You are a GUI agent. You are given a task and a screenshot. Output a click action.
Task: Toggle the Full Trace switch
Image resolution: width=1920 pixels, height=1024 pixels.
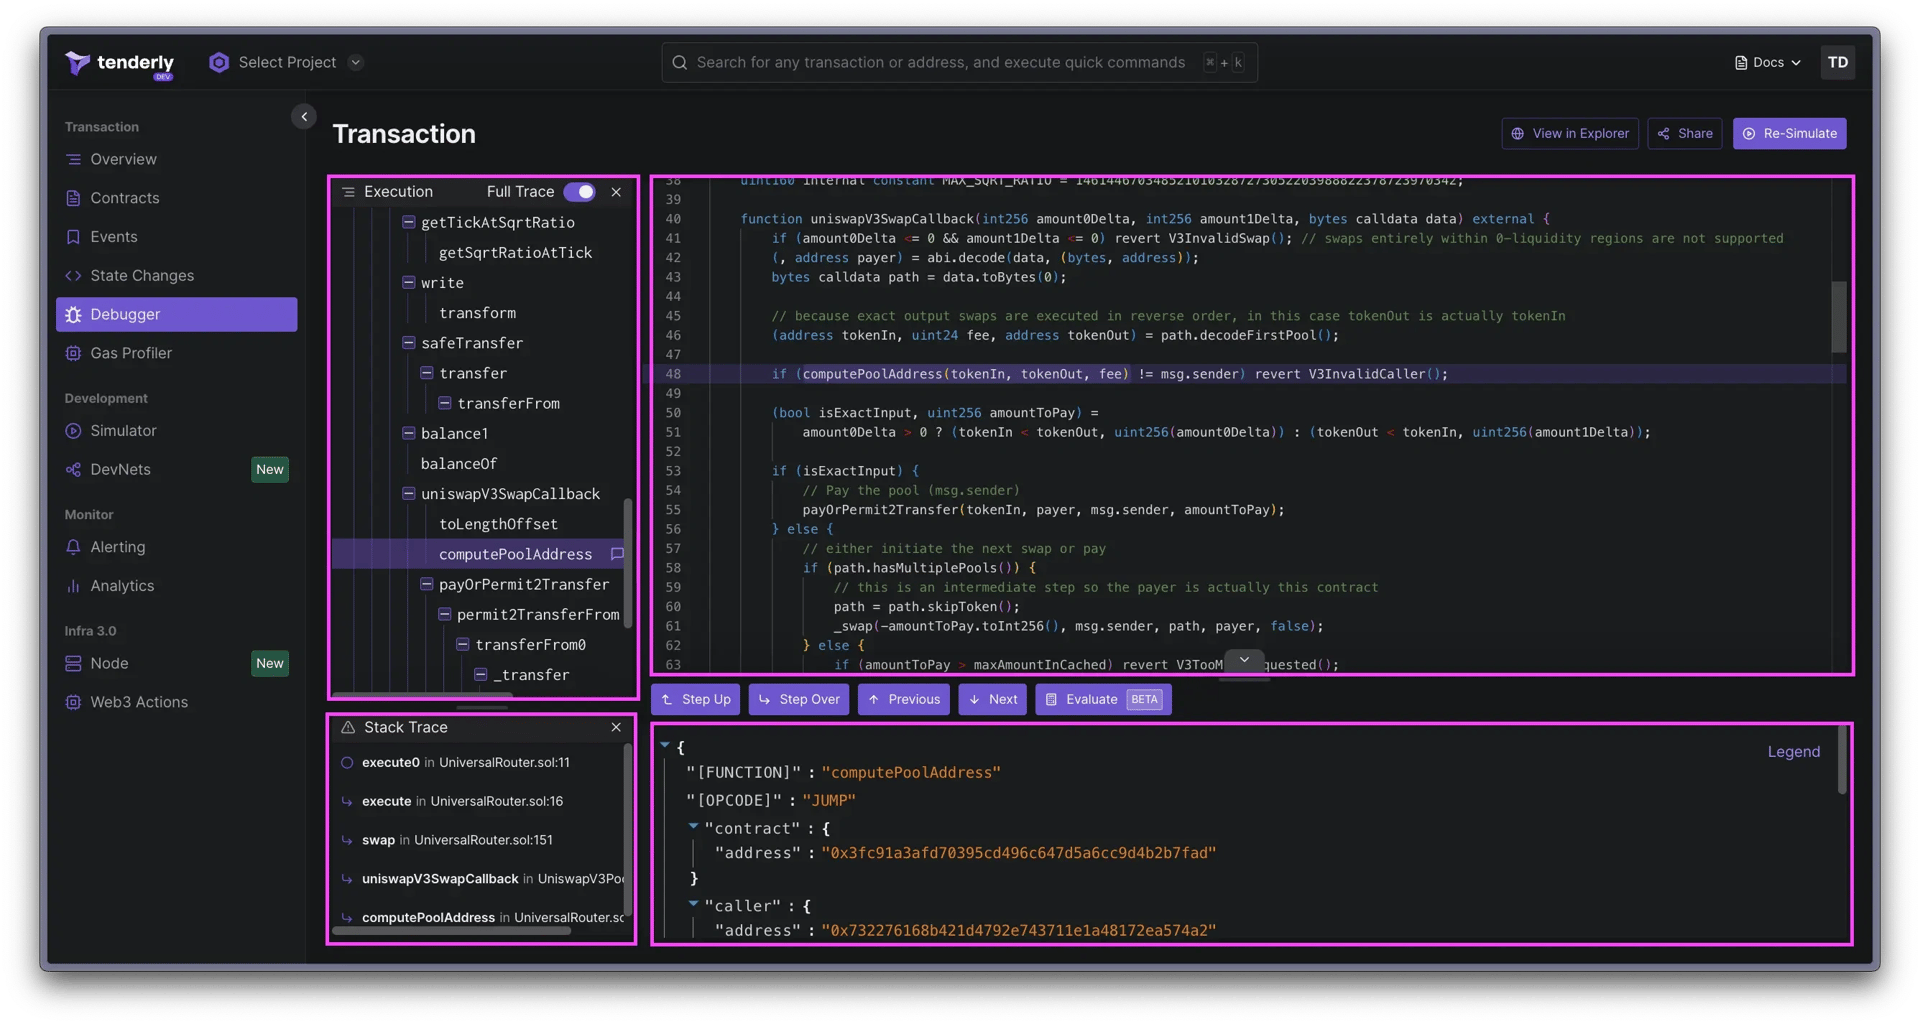click(x=580, y=192)
